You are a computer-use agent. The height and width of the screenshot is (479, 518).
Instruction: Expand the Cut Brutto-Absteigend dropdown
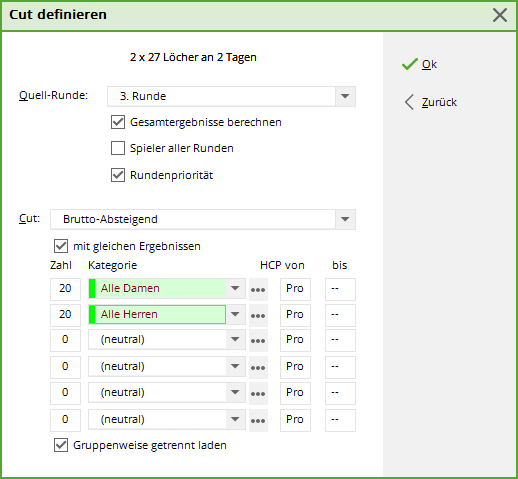(345, 219)
